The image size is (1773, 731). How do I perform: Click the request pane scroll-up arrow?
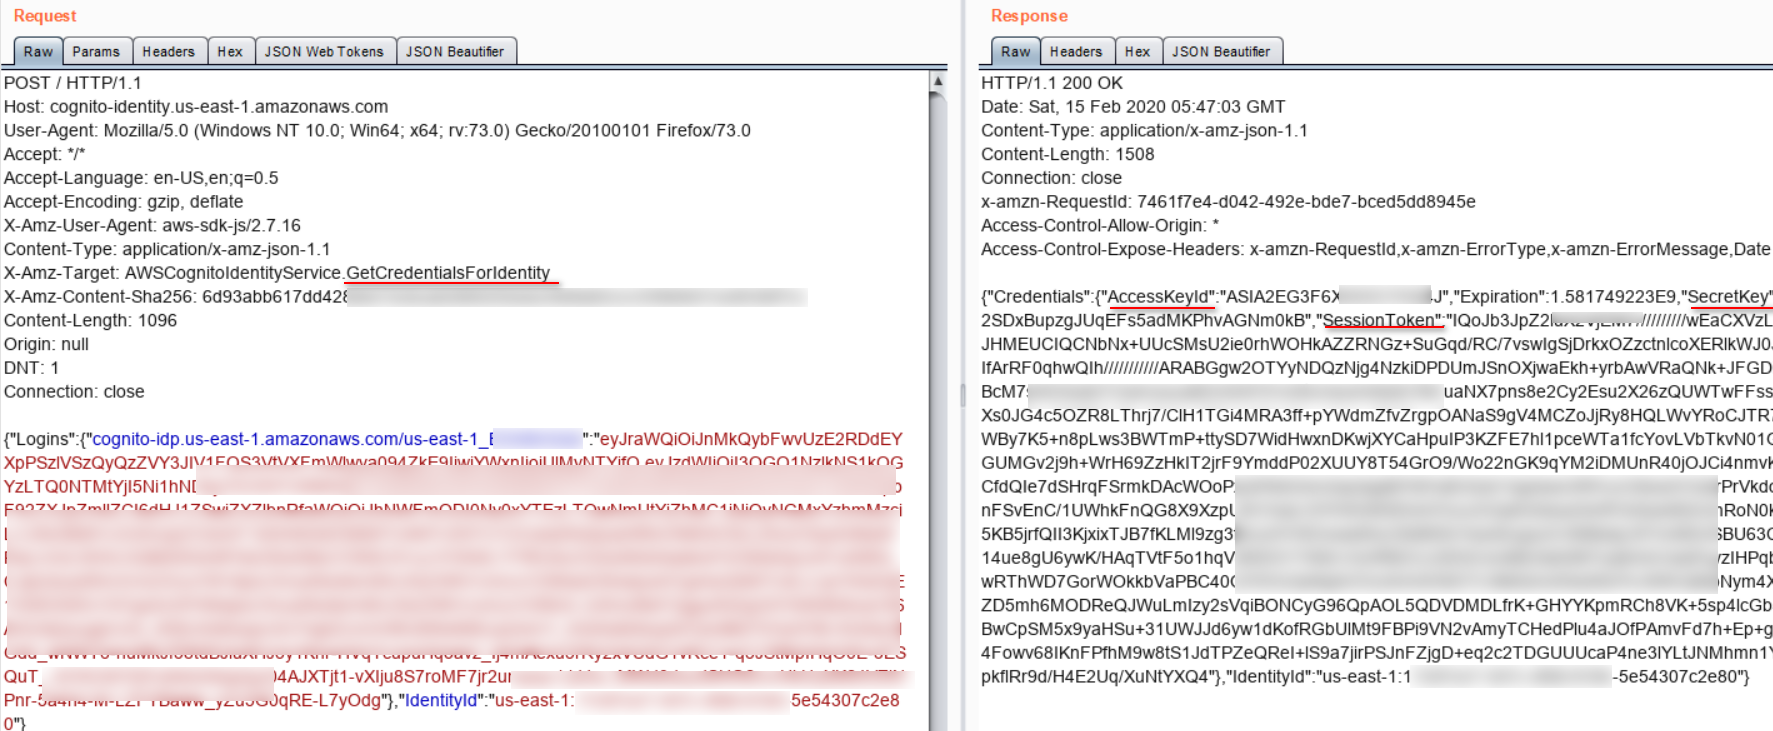(x=938, y=80)
